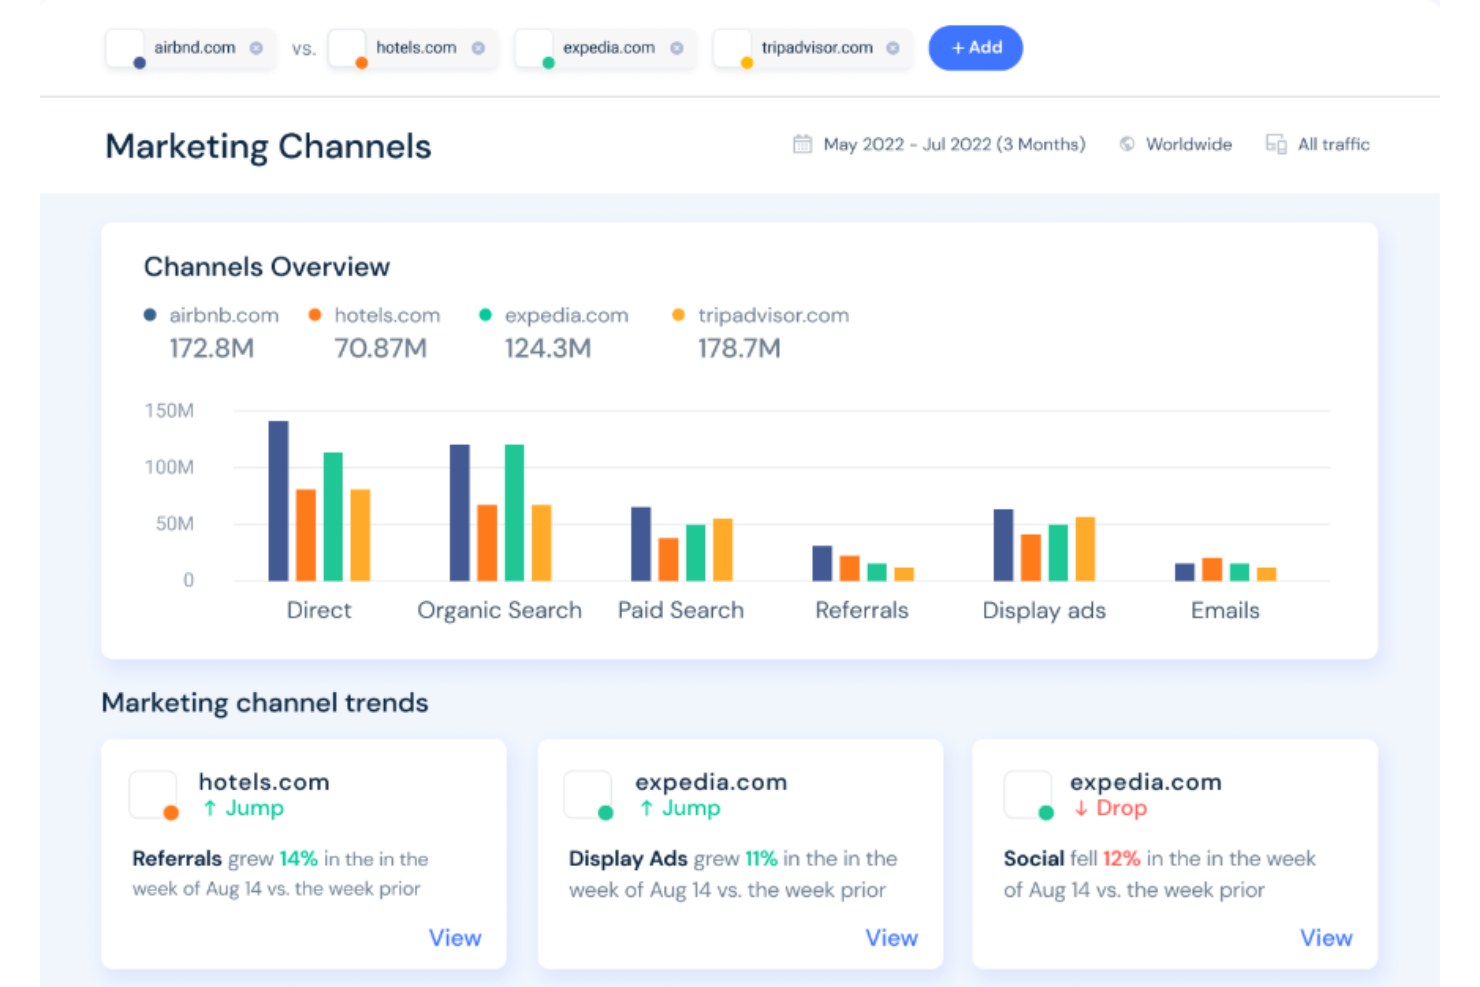Screen dimensions: 1480x987
Task: Remove expedia.com chip using its x icon
Action: pos(677,48)
